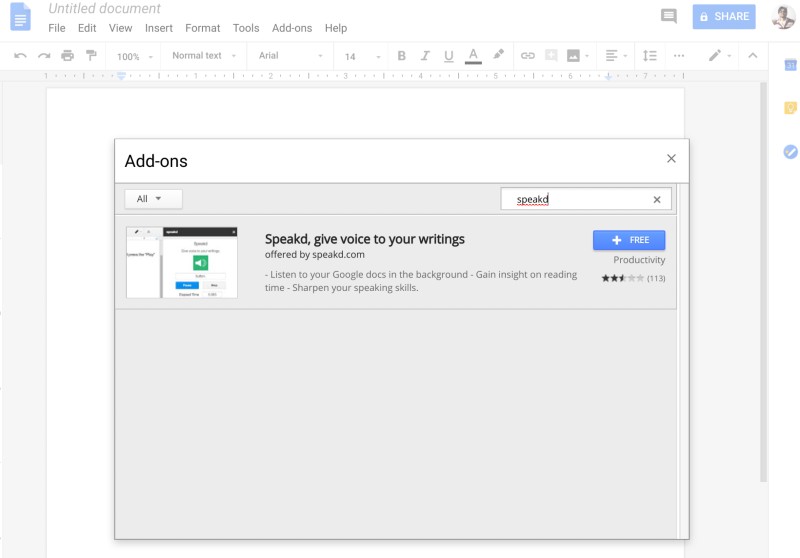Open the Tools menu
Viewport: 800px width, 558px height.
click(x=246, y=28)
